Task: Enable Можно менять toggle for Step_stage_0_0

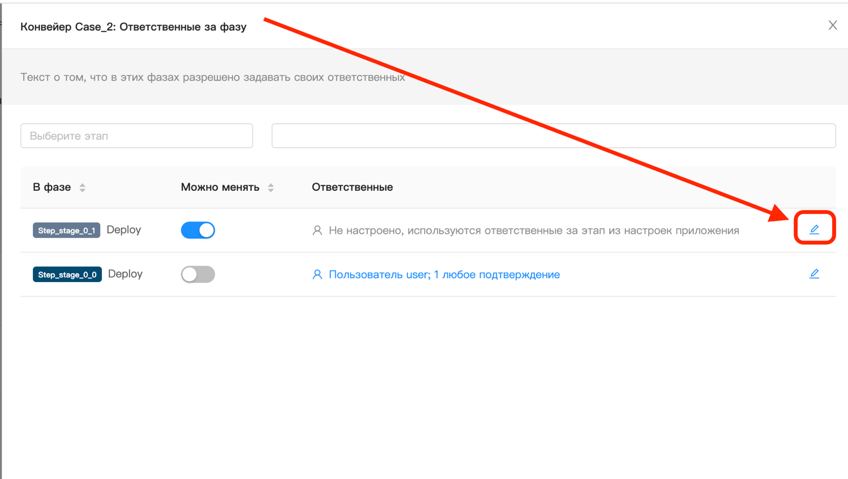Action: pyautogui.click(x=198, y=274)
